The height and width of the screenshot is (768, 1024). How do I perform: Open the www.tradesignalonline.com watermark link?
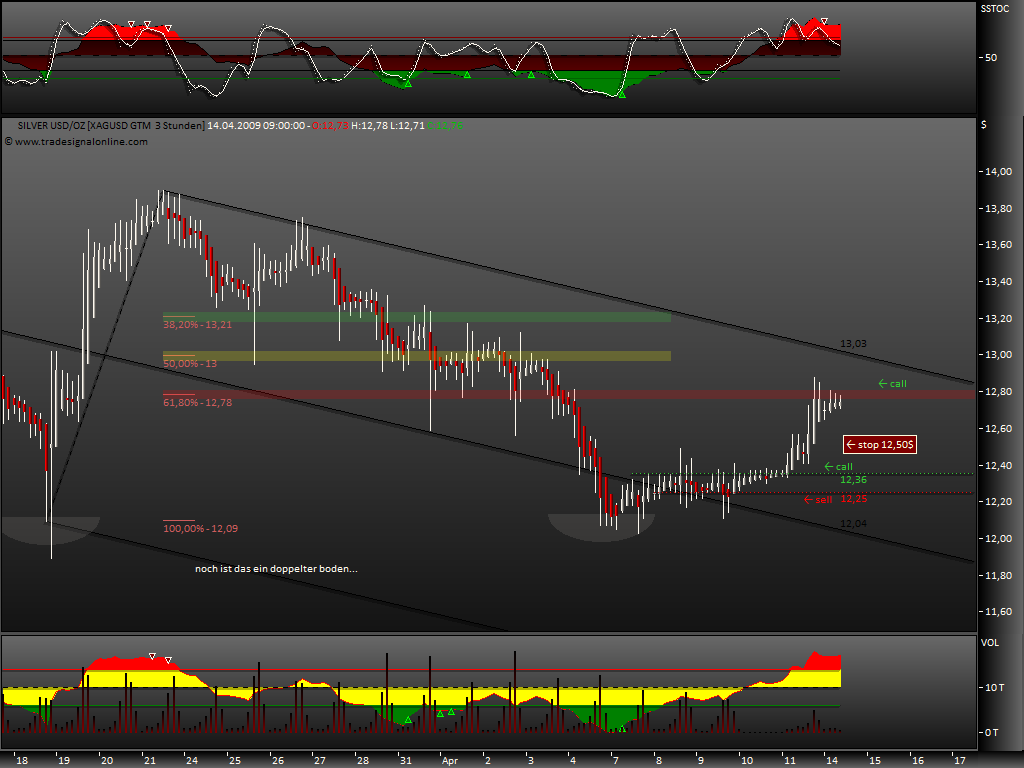coord(80,142)
